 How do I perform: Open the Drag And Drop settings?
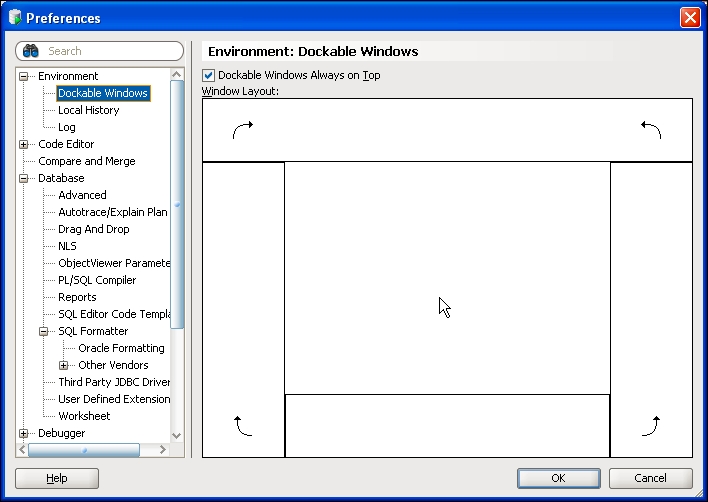click(x=93, y=229)
